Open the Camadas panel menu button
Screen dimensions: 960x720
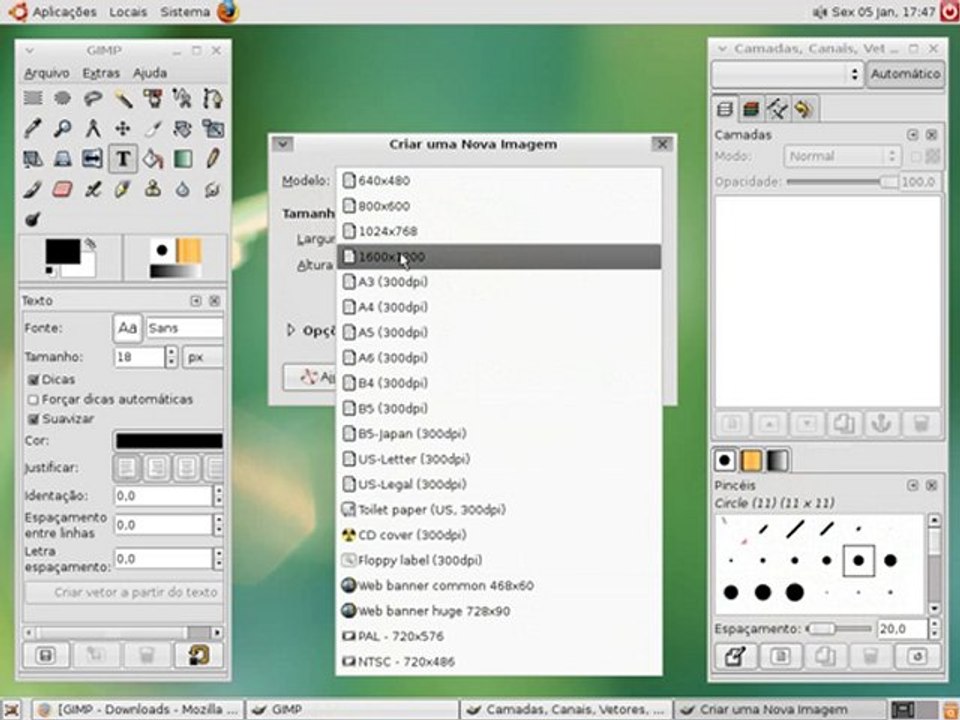[x=913, y=135]
